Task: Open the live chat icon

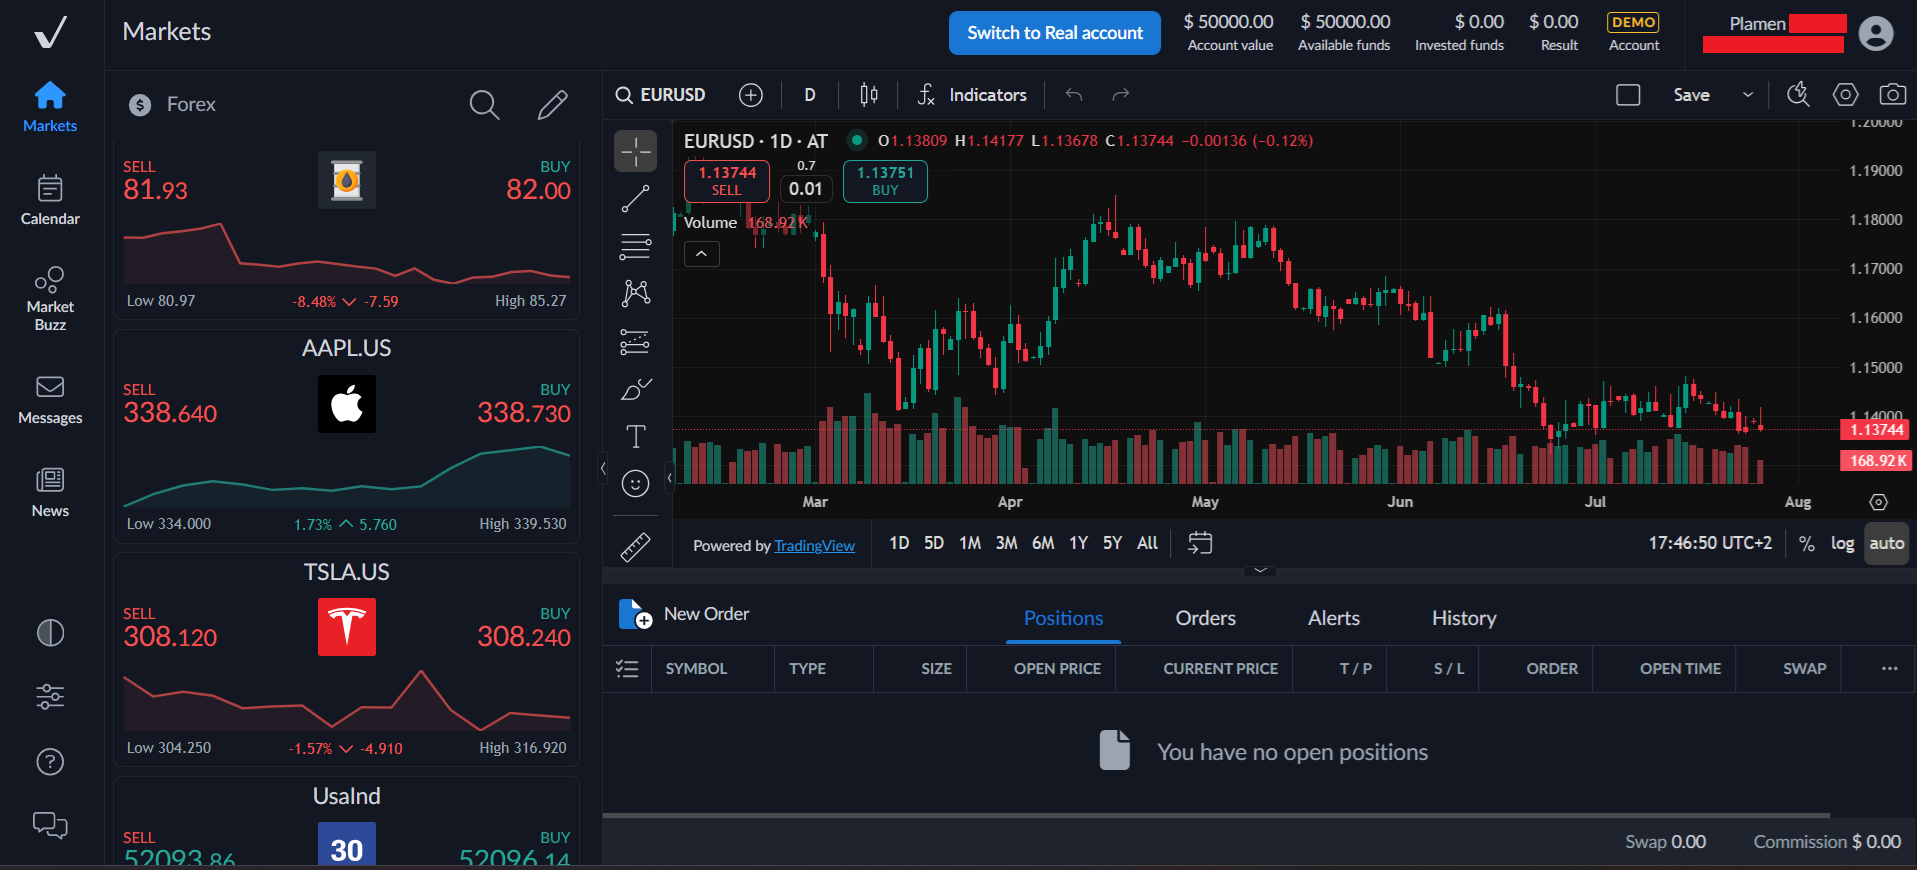Action: click(50, 825)
